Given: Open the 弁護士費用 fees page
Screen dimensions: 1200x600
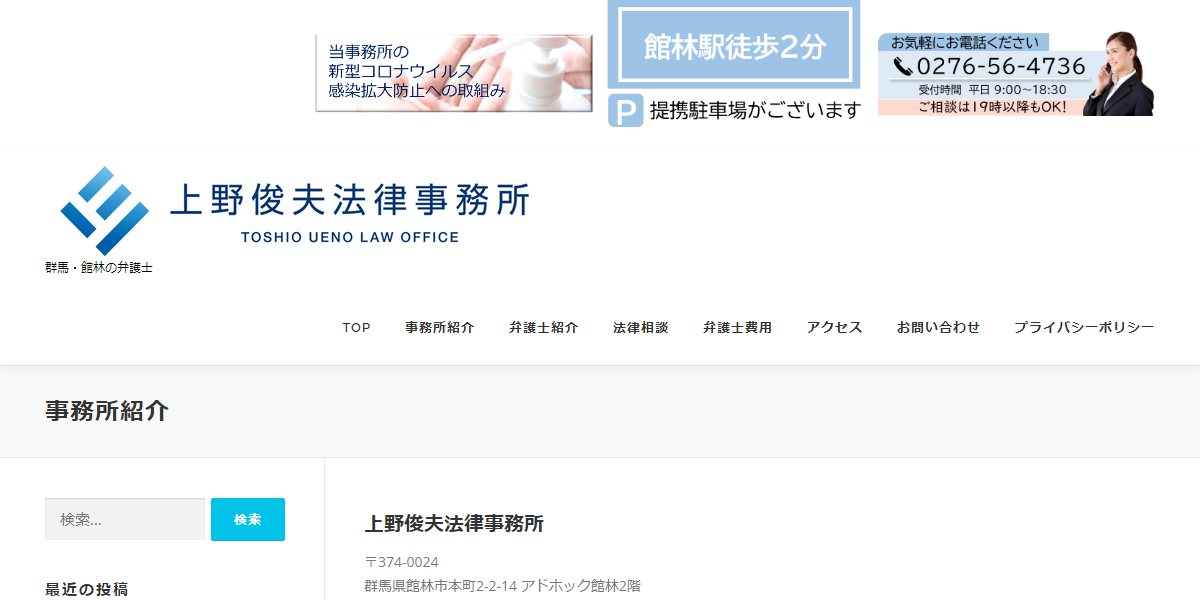Looking at the screenshot, I should pyautogui.click(x=737, y=328).
